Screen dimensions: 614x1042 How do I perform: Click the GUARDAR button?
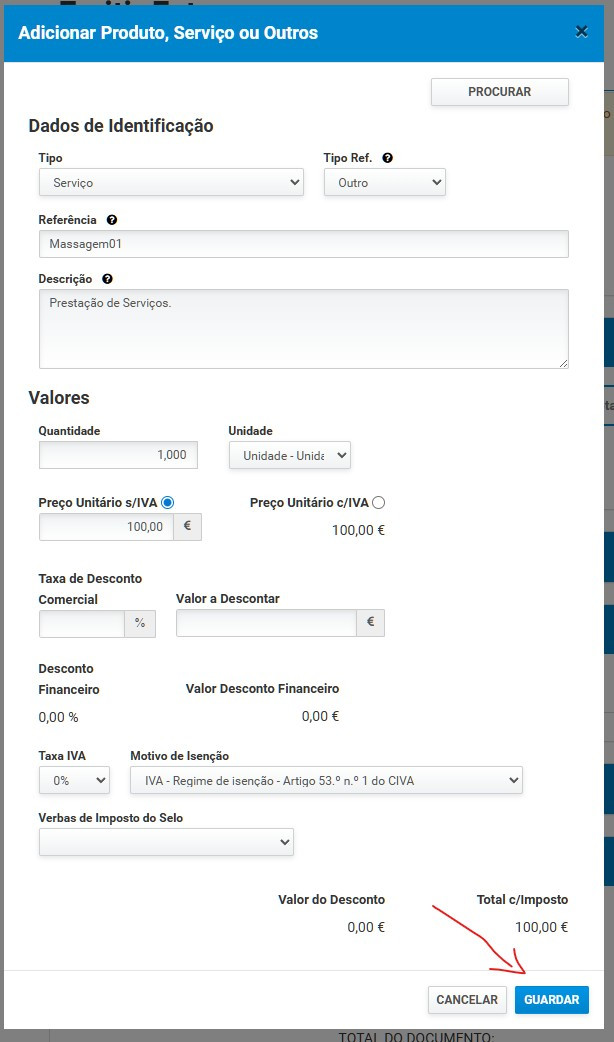552,1000
